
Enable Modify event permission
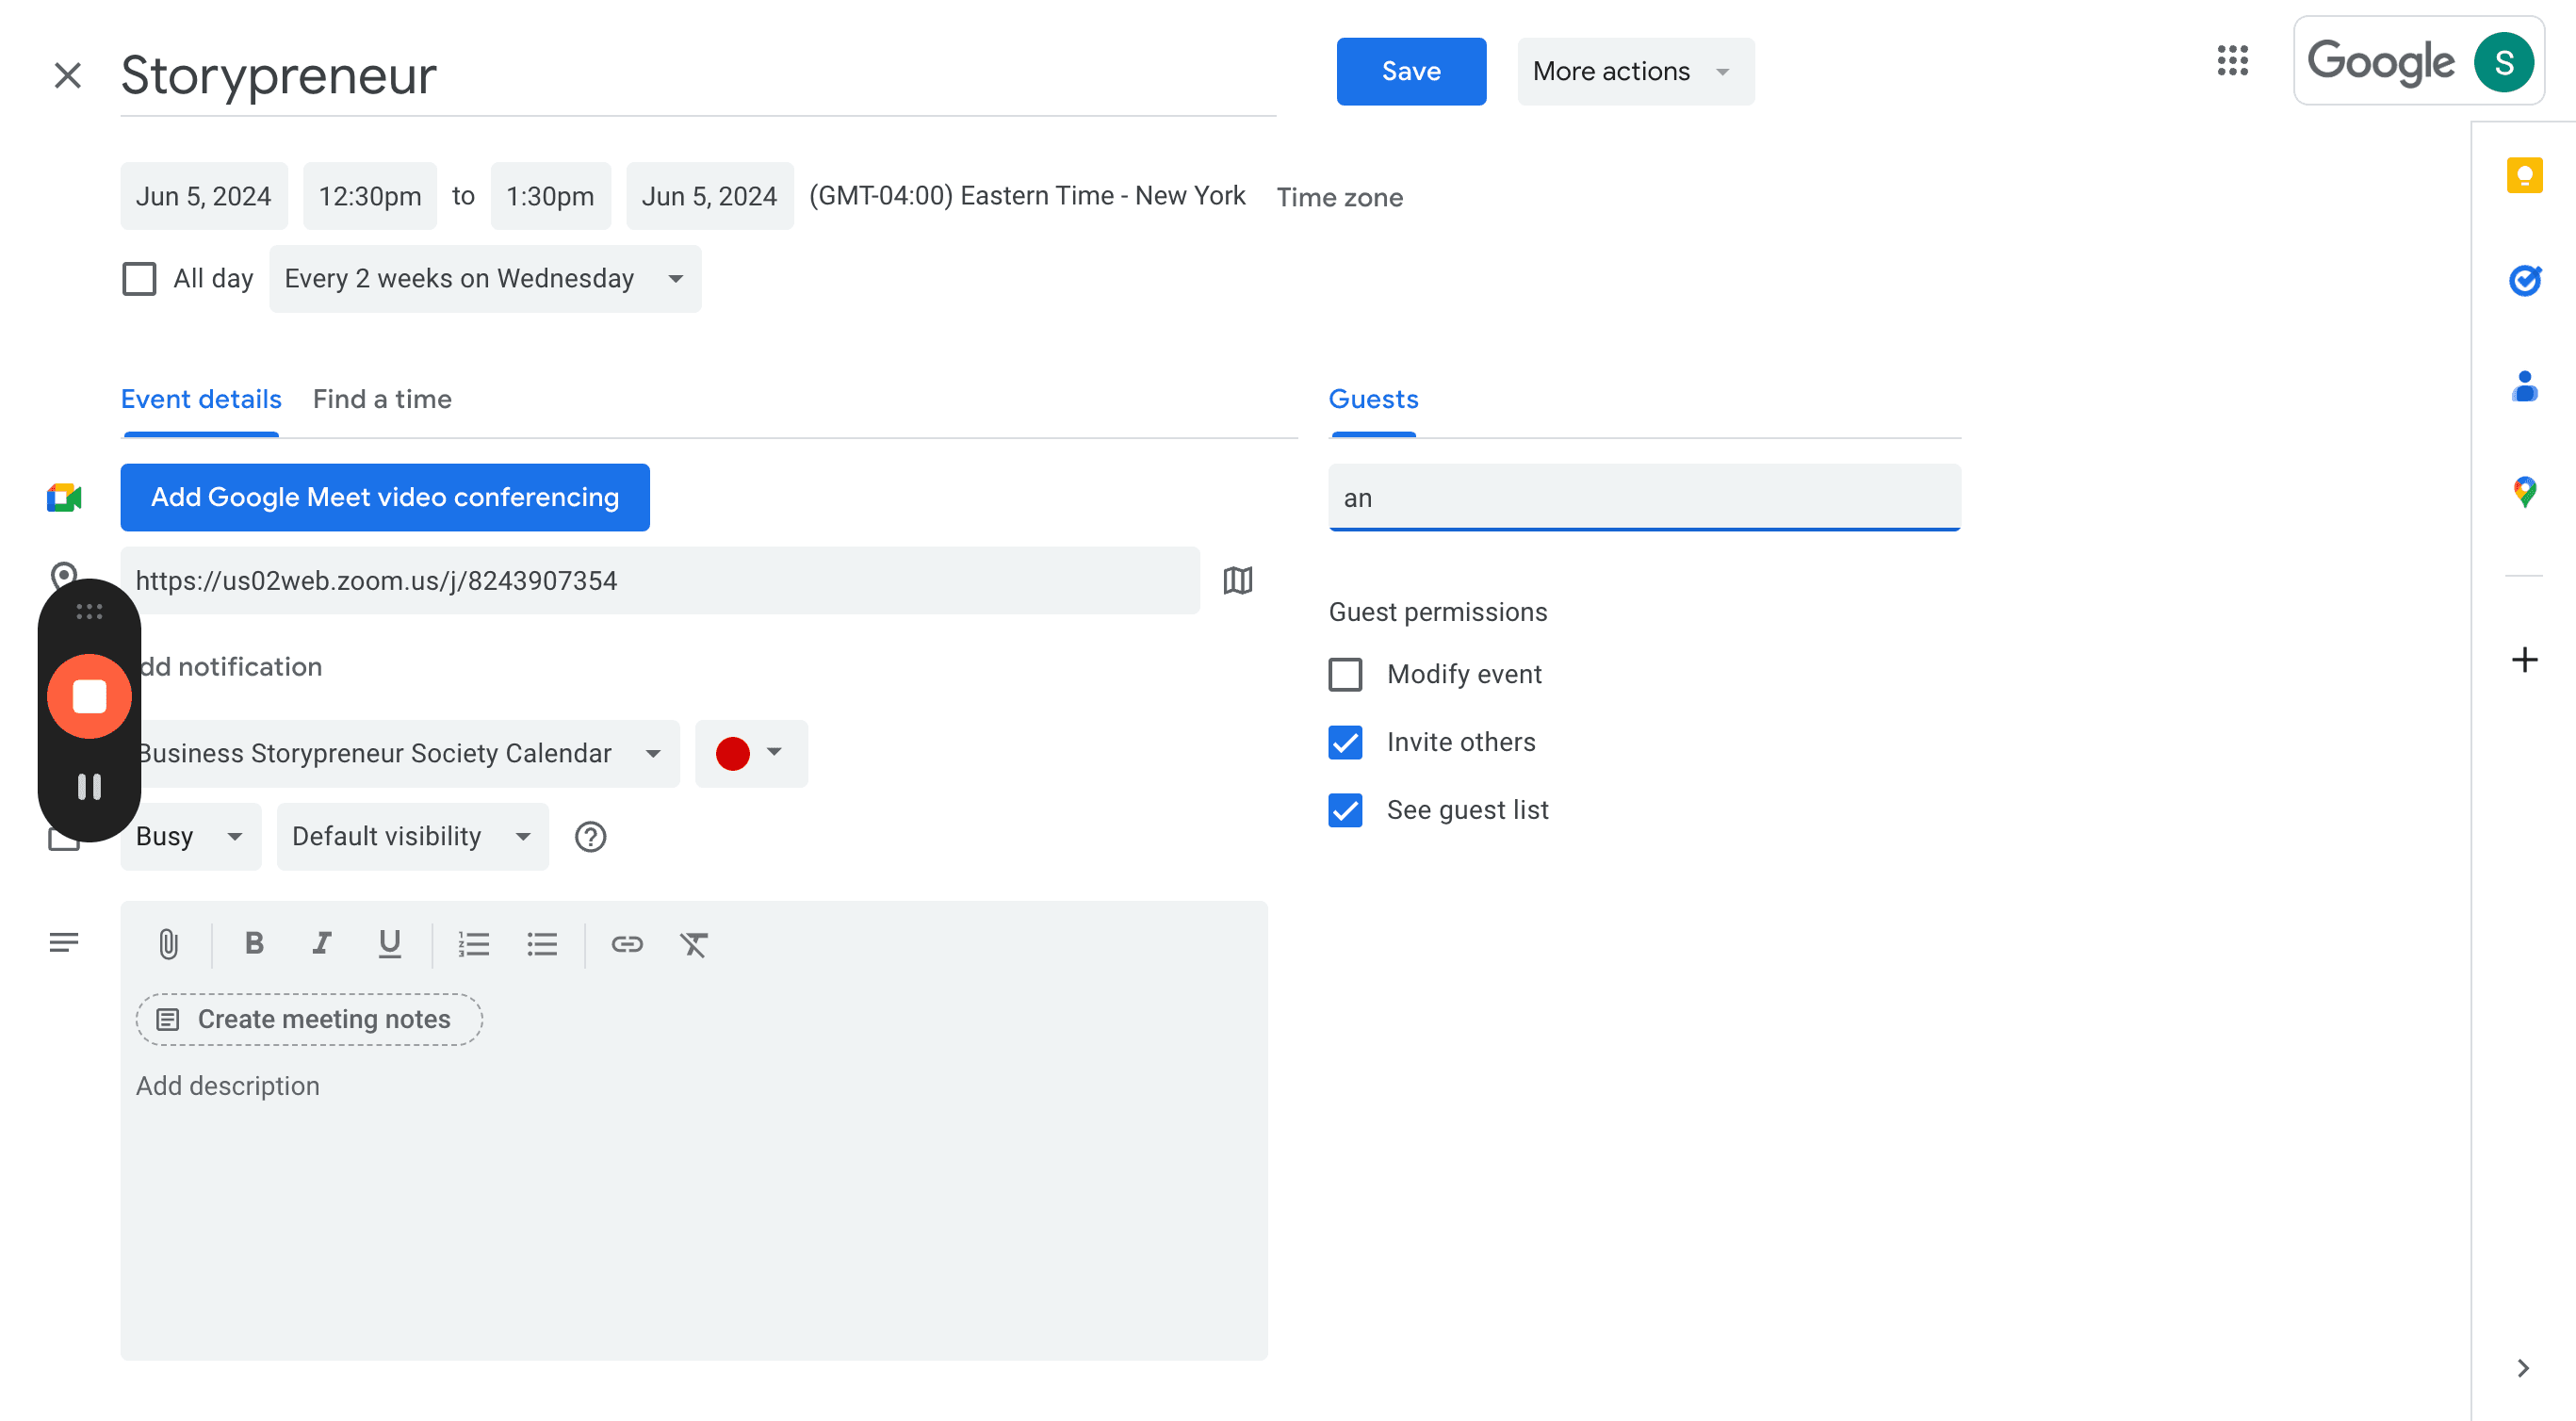point(1345,674)
